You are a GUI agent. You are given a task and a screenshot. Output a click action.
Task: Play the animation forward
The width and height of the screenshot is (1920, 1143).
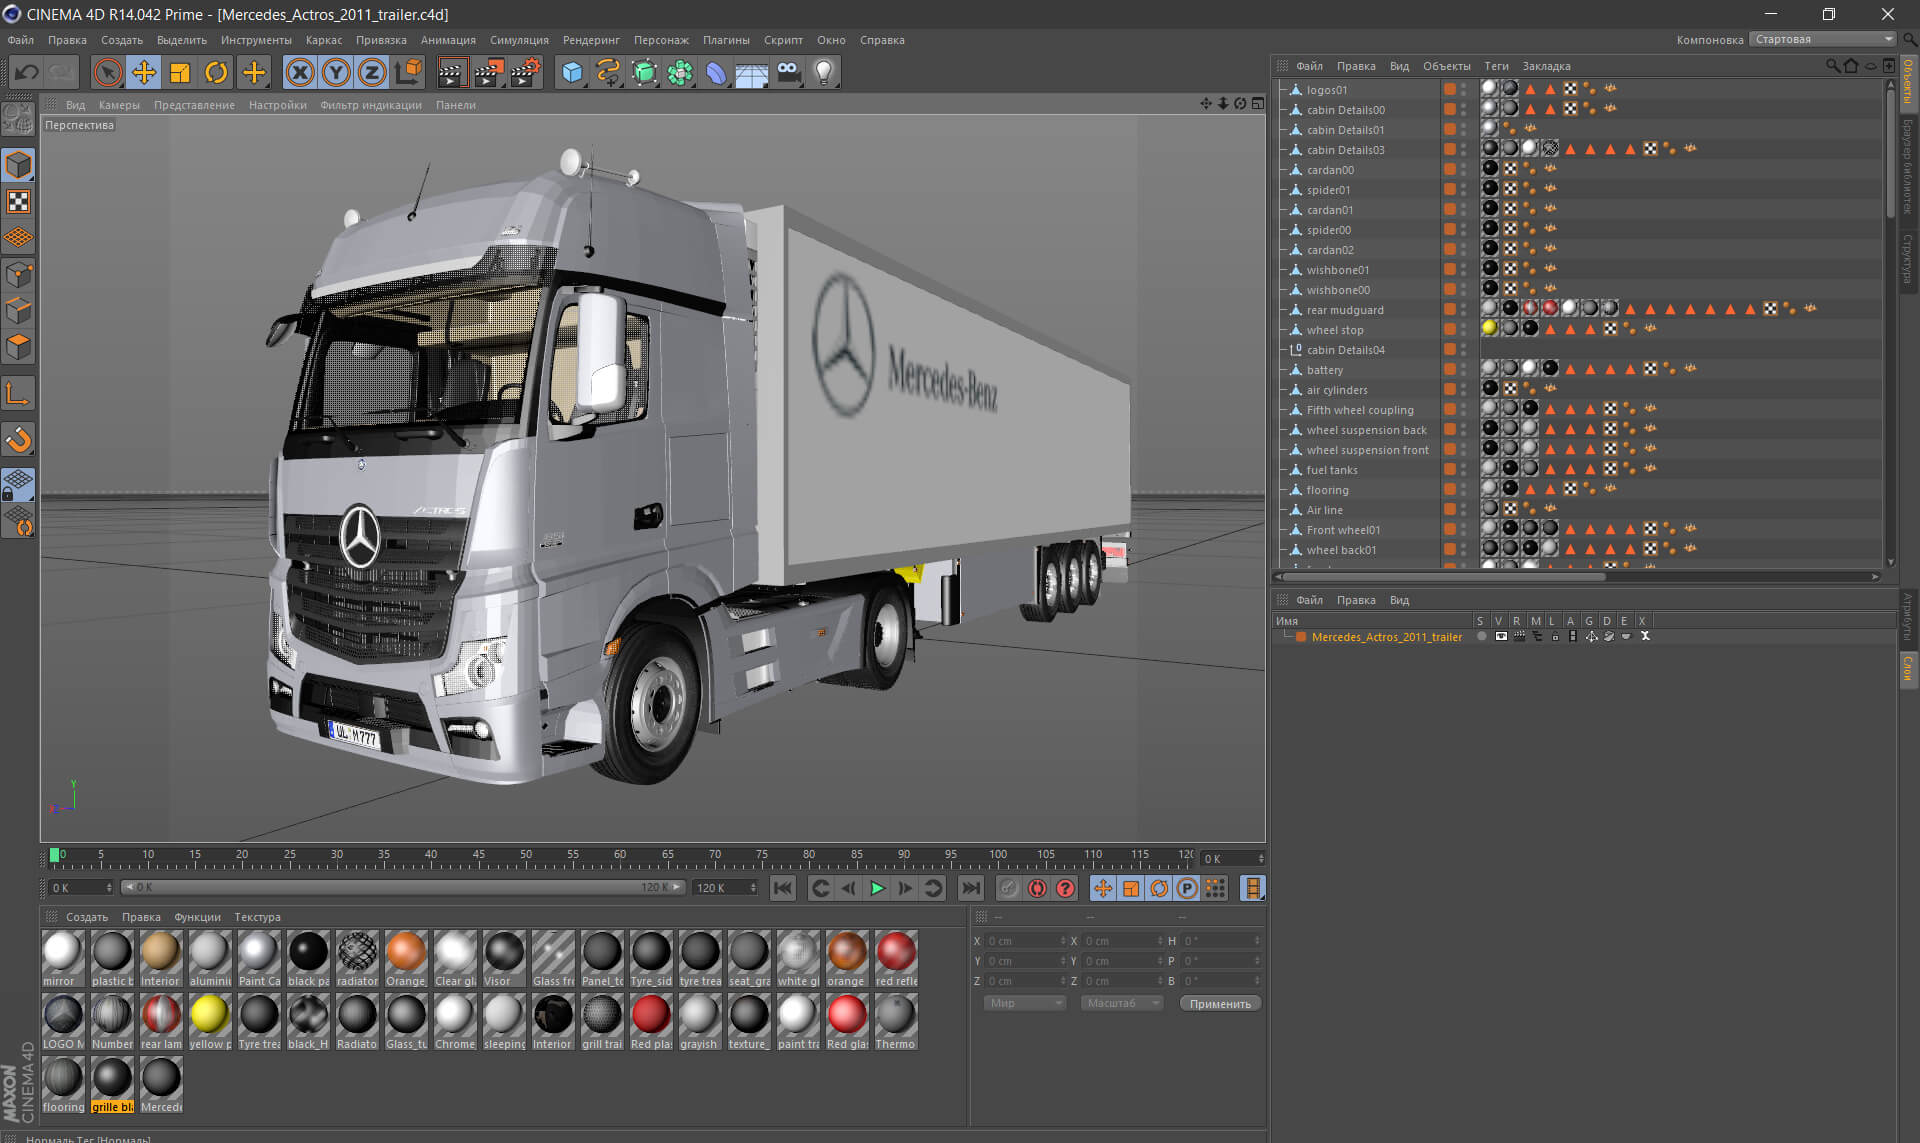pos(877,888)
